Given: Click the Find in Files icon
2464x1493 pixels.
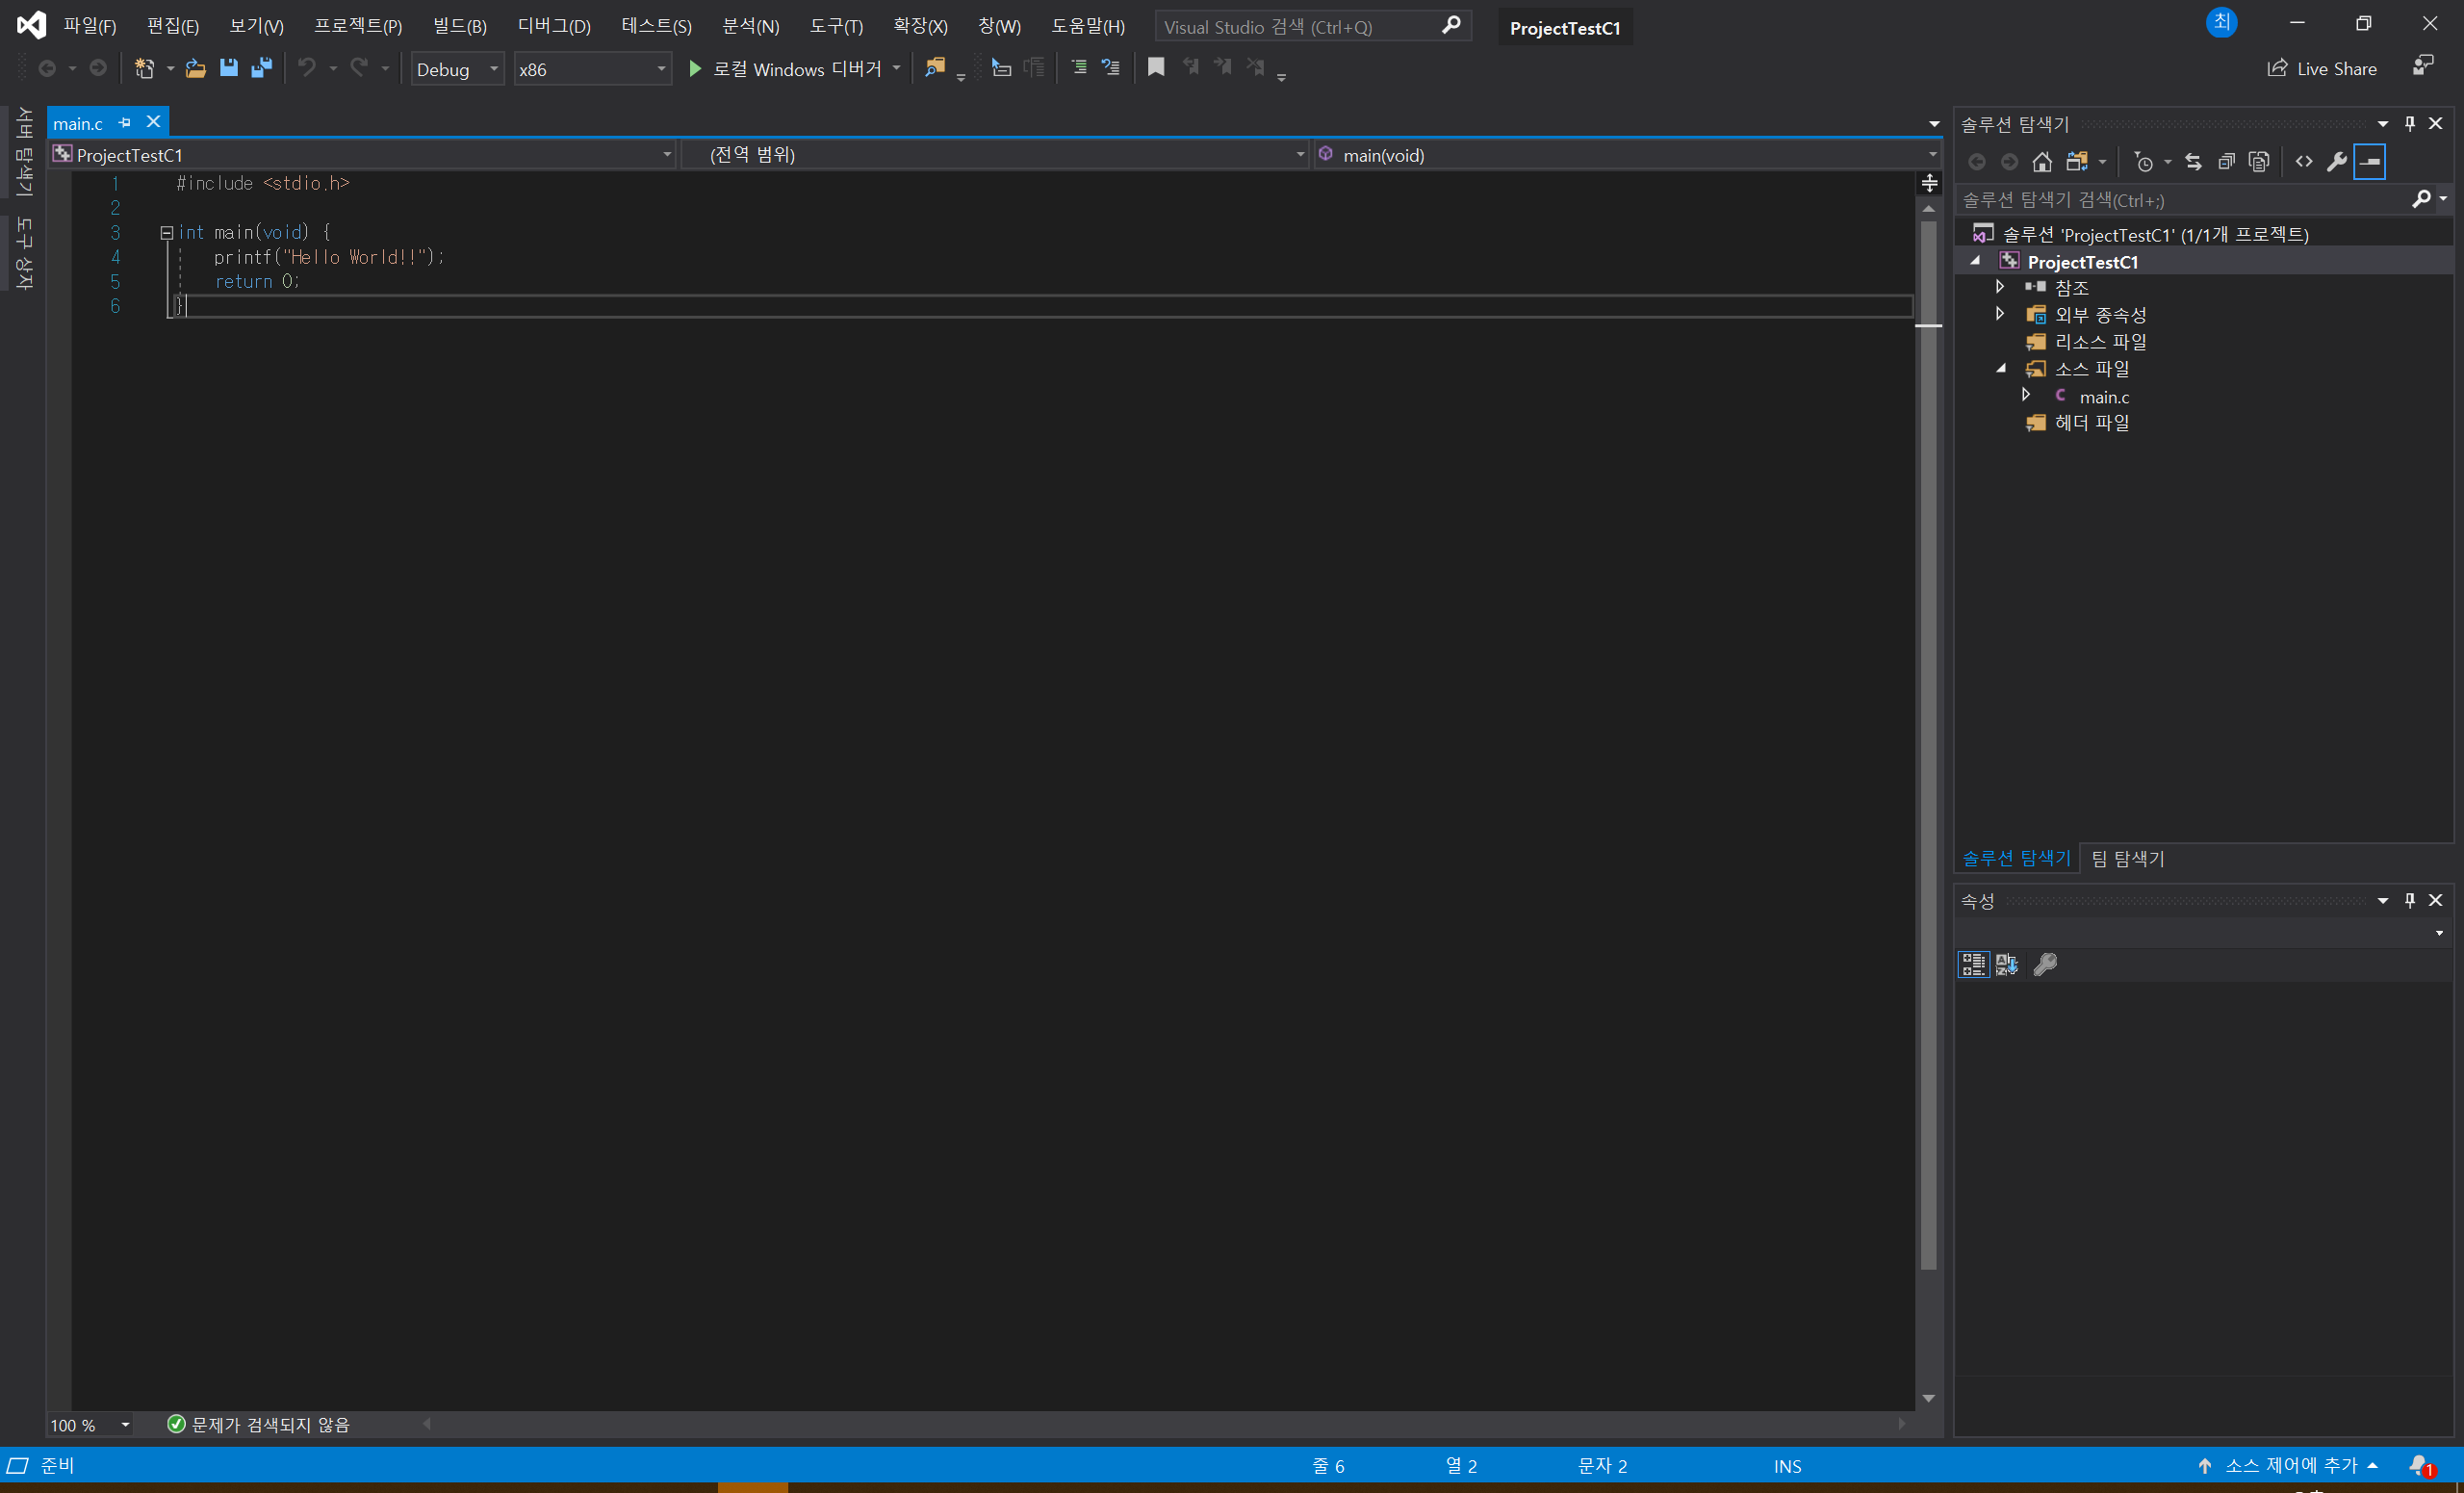Looking at the screenshot, I should pos(935,67).
